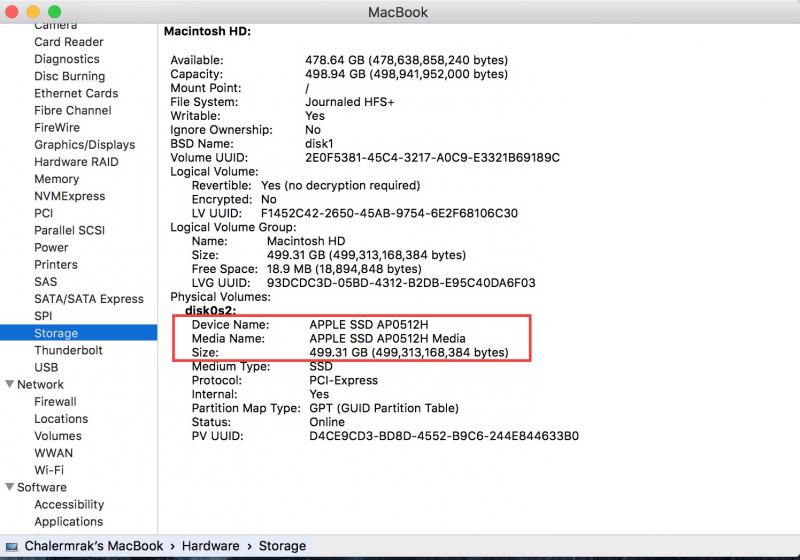
Task: Click the LVG UUID value 93DCDC3D-05BD-4312-B2DB-E95C40DA6F03
Action: tap(401, 283)
